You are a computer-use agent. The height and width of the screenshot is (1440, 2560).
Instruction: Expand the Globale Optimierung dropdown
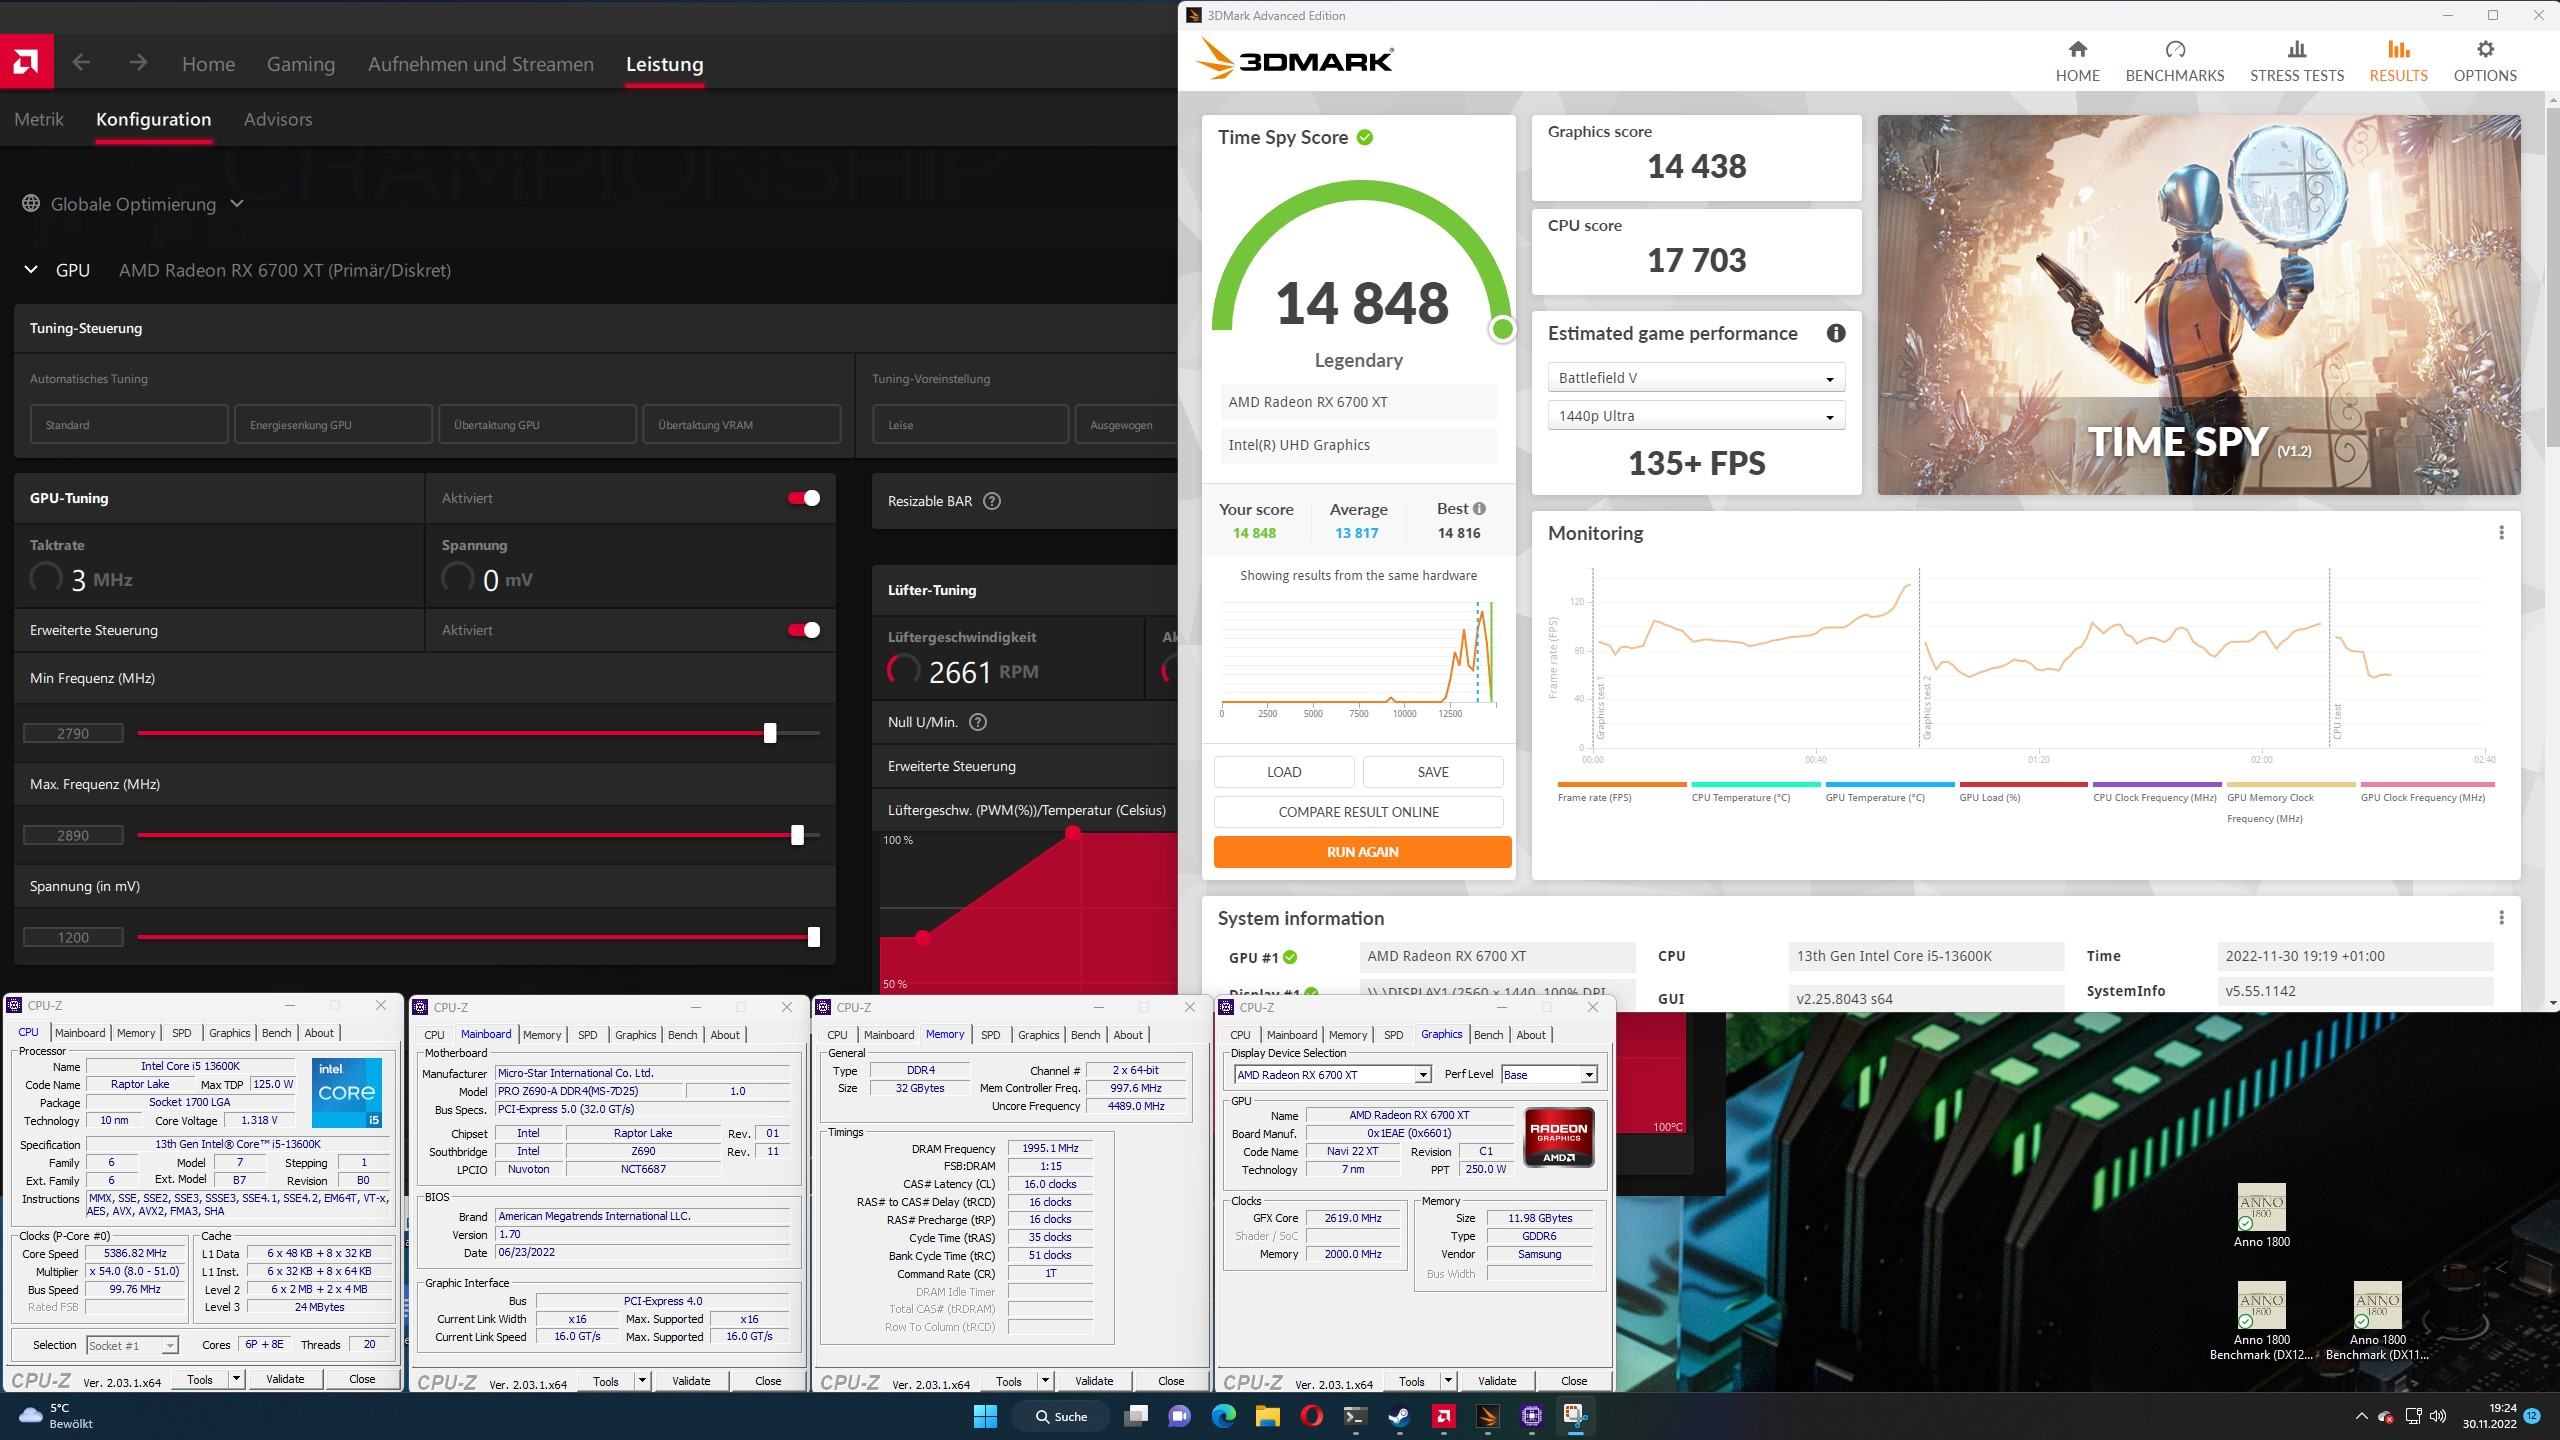point(237,204)
